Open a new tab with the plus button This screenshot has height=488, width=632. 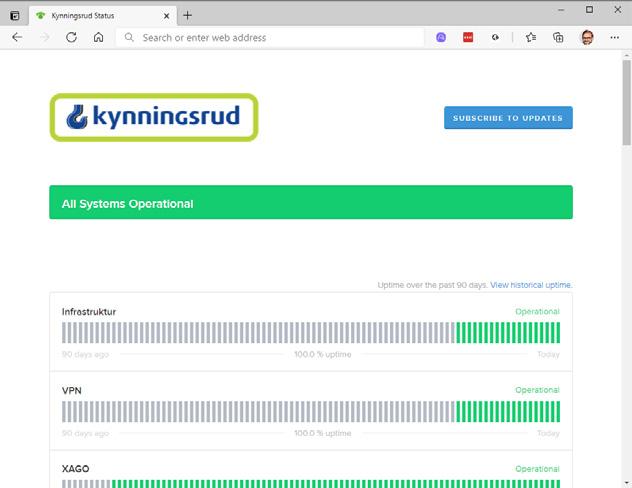point(187,16)
